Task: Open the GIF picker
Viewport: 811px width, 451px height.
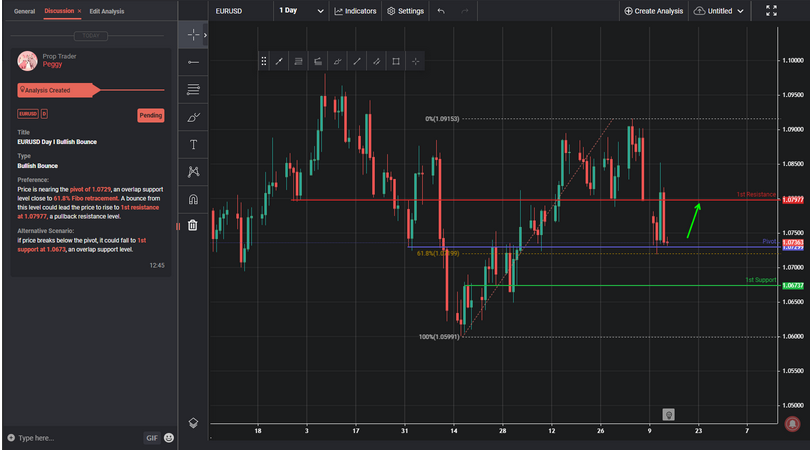Action: tap(152, 438)
